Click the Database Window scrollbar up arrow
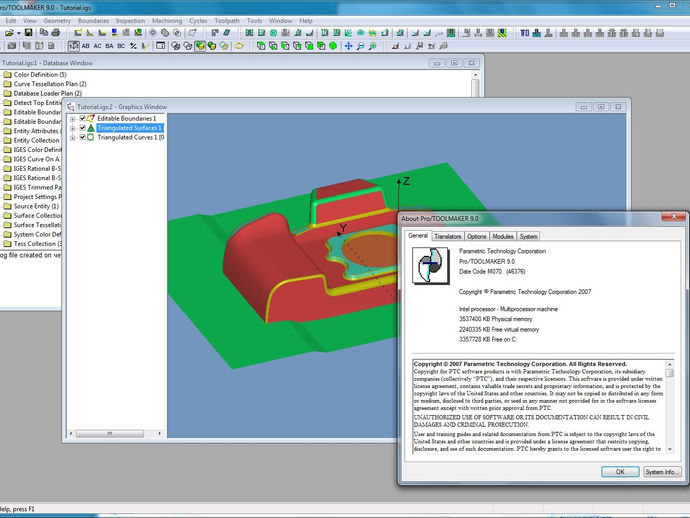The image size is (690, 518). coord(475,75)
